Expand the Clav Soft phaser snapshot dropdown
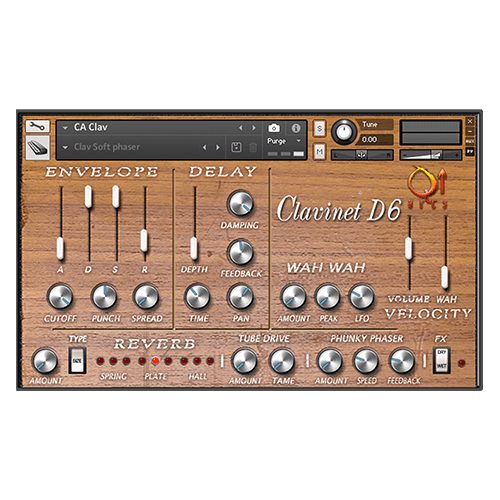Viewport: 500px width, 500px height. (x=65, y=147)
